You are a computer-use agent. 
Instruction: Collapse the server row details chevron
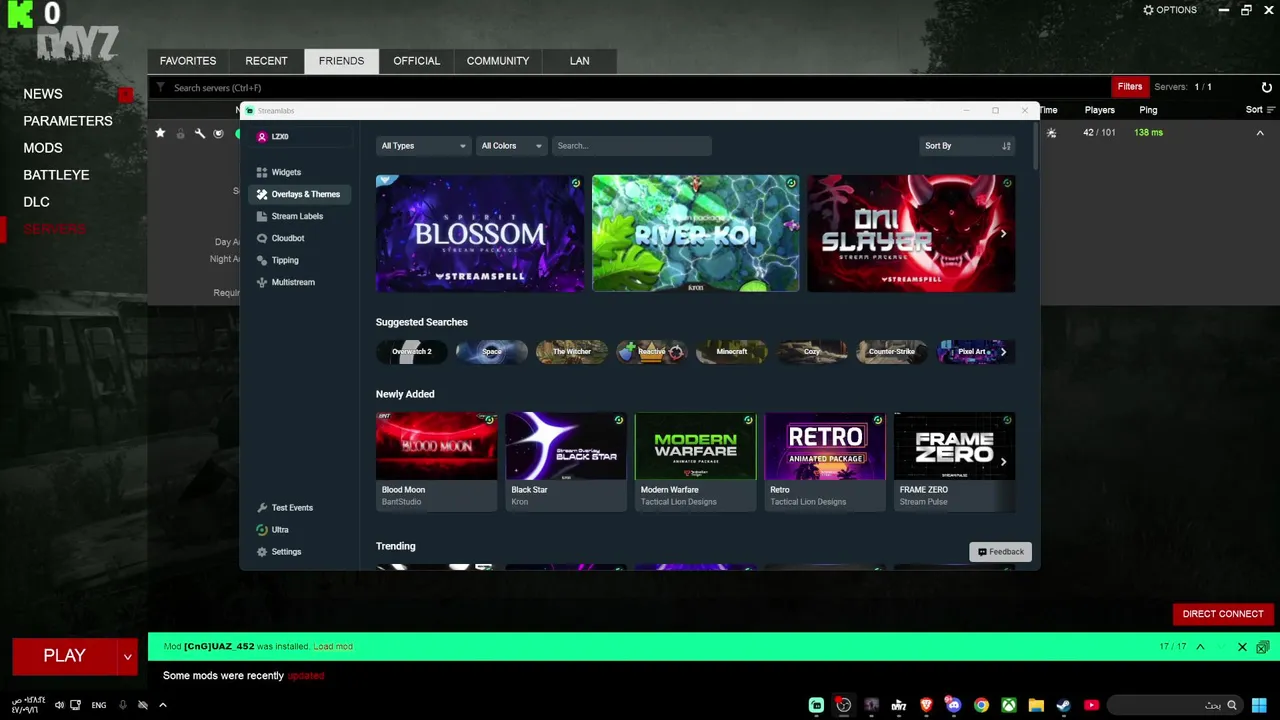pyautogui.click(x=1260, y=133)
